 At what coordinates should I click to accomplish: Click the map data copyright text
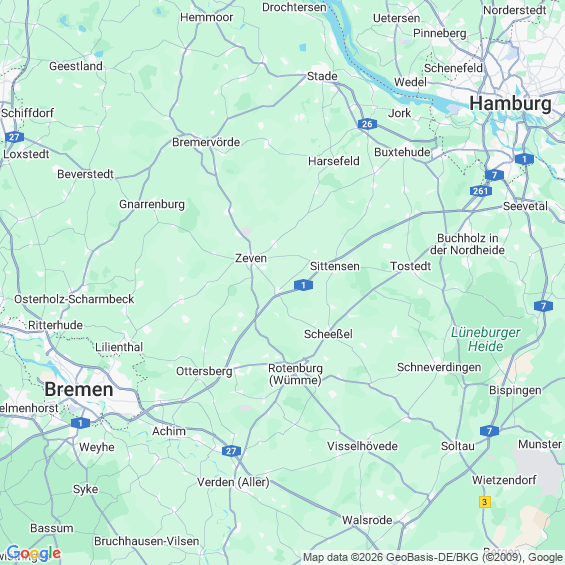pos(433,557)
